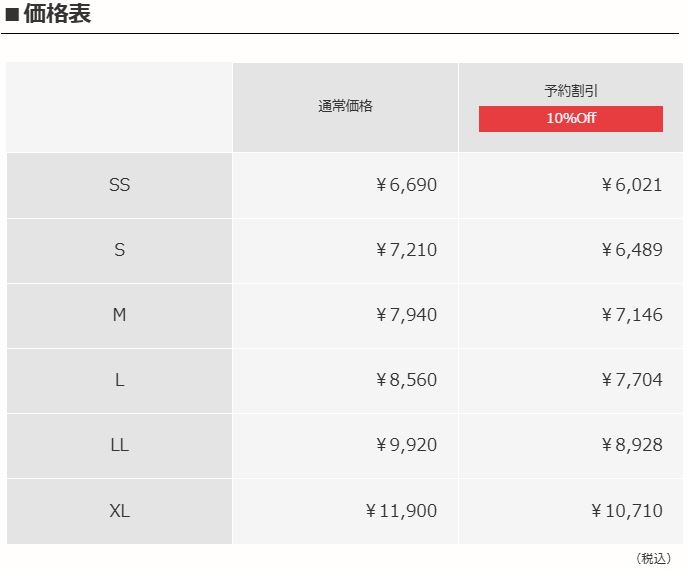This screenshot has width=689, height=570.
Task: Click the L discount price ¥7,704
Action: tap(631, 380)
